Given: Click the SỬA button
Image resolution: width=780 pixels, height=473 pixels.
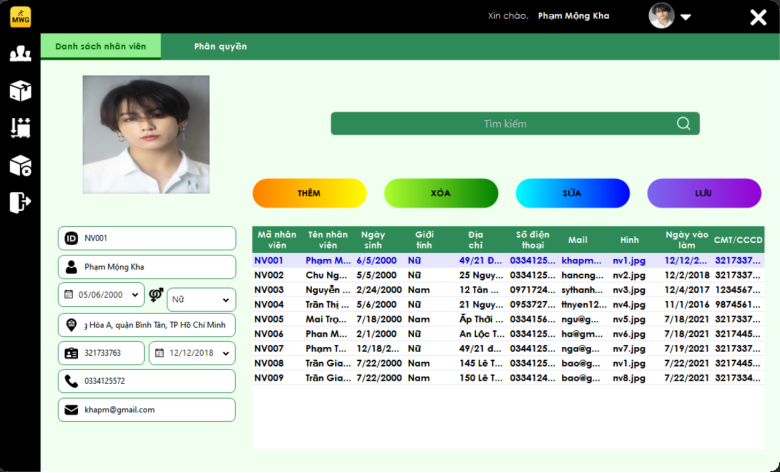Looking at the screenshot, I should click(x=573, y=193).
